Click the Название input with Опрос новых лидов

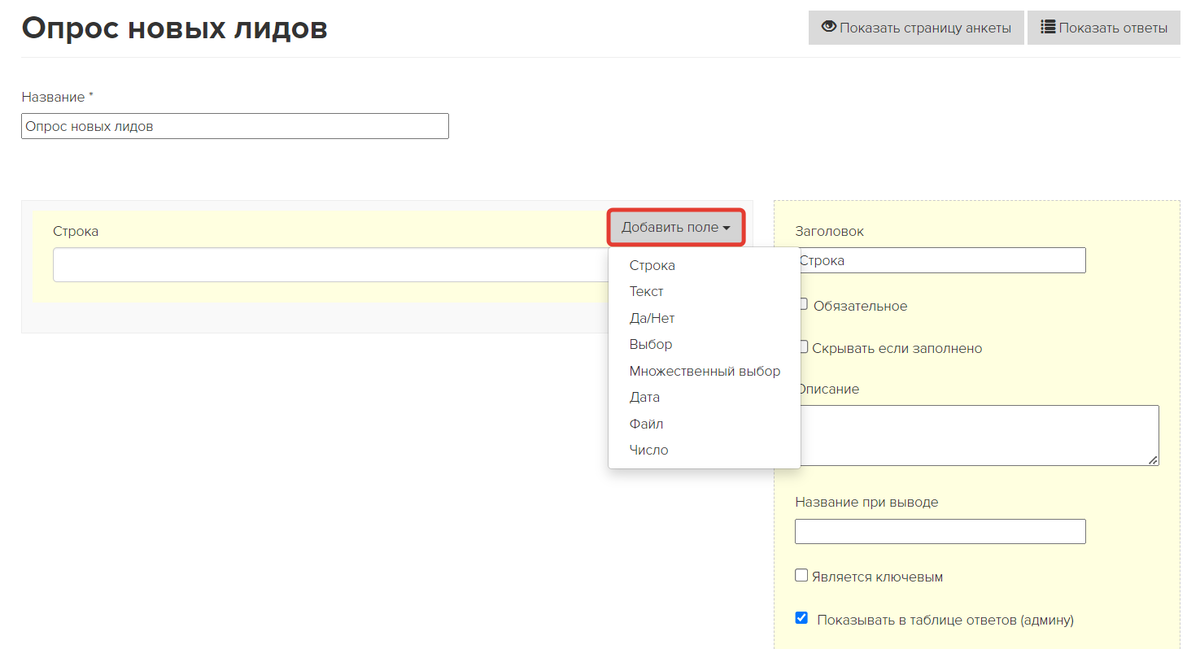235,126
